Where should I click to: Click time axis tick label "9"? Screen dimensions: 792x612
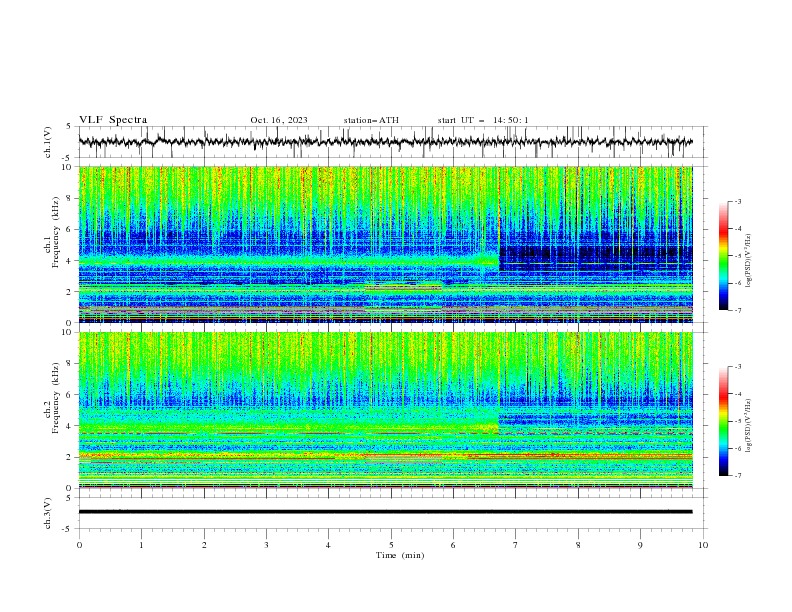coord(640,545)
